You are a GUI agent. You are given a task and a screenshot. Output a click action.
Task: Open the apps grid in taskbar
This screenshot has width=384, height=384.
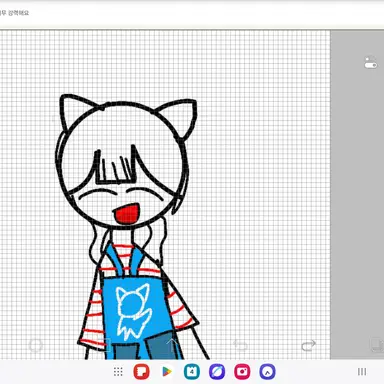click(x=118, y=372)
